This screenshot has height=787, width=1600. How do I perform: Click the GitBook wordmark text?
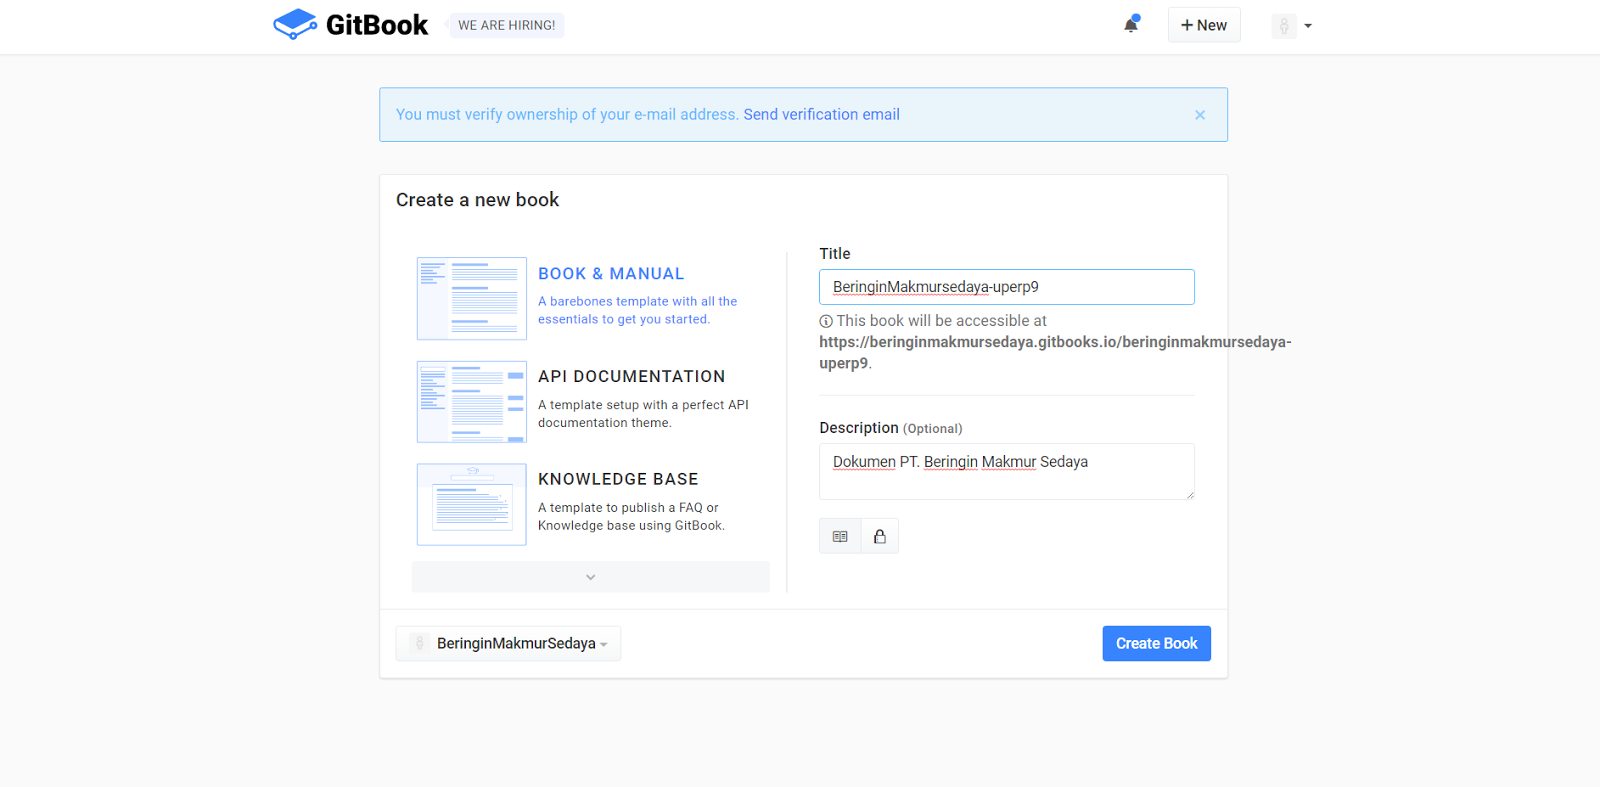[x=377, y=25]
